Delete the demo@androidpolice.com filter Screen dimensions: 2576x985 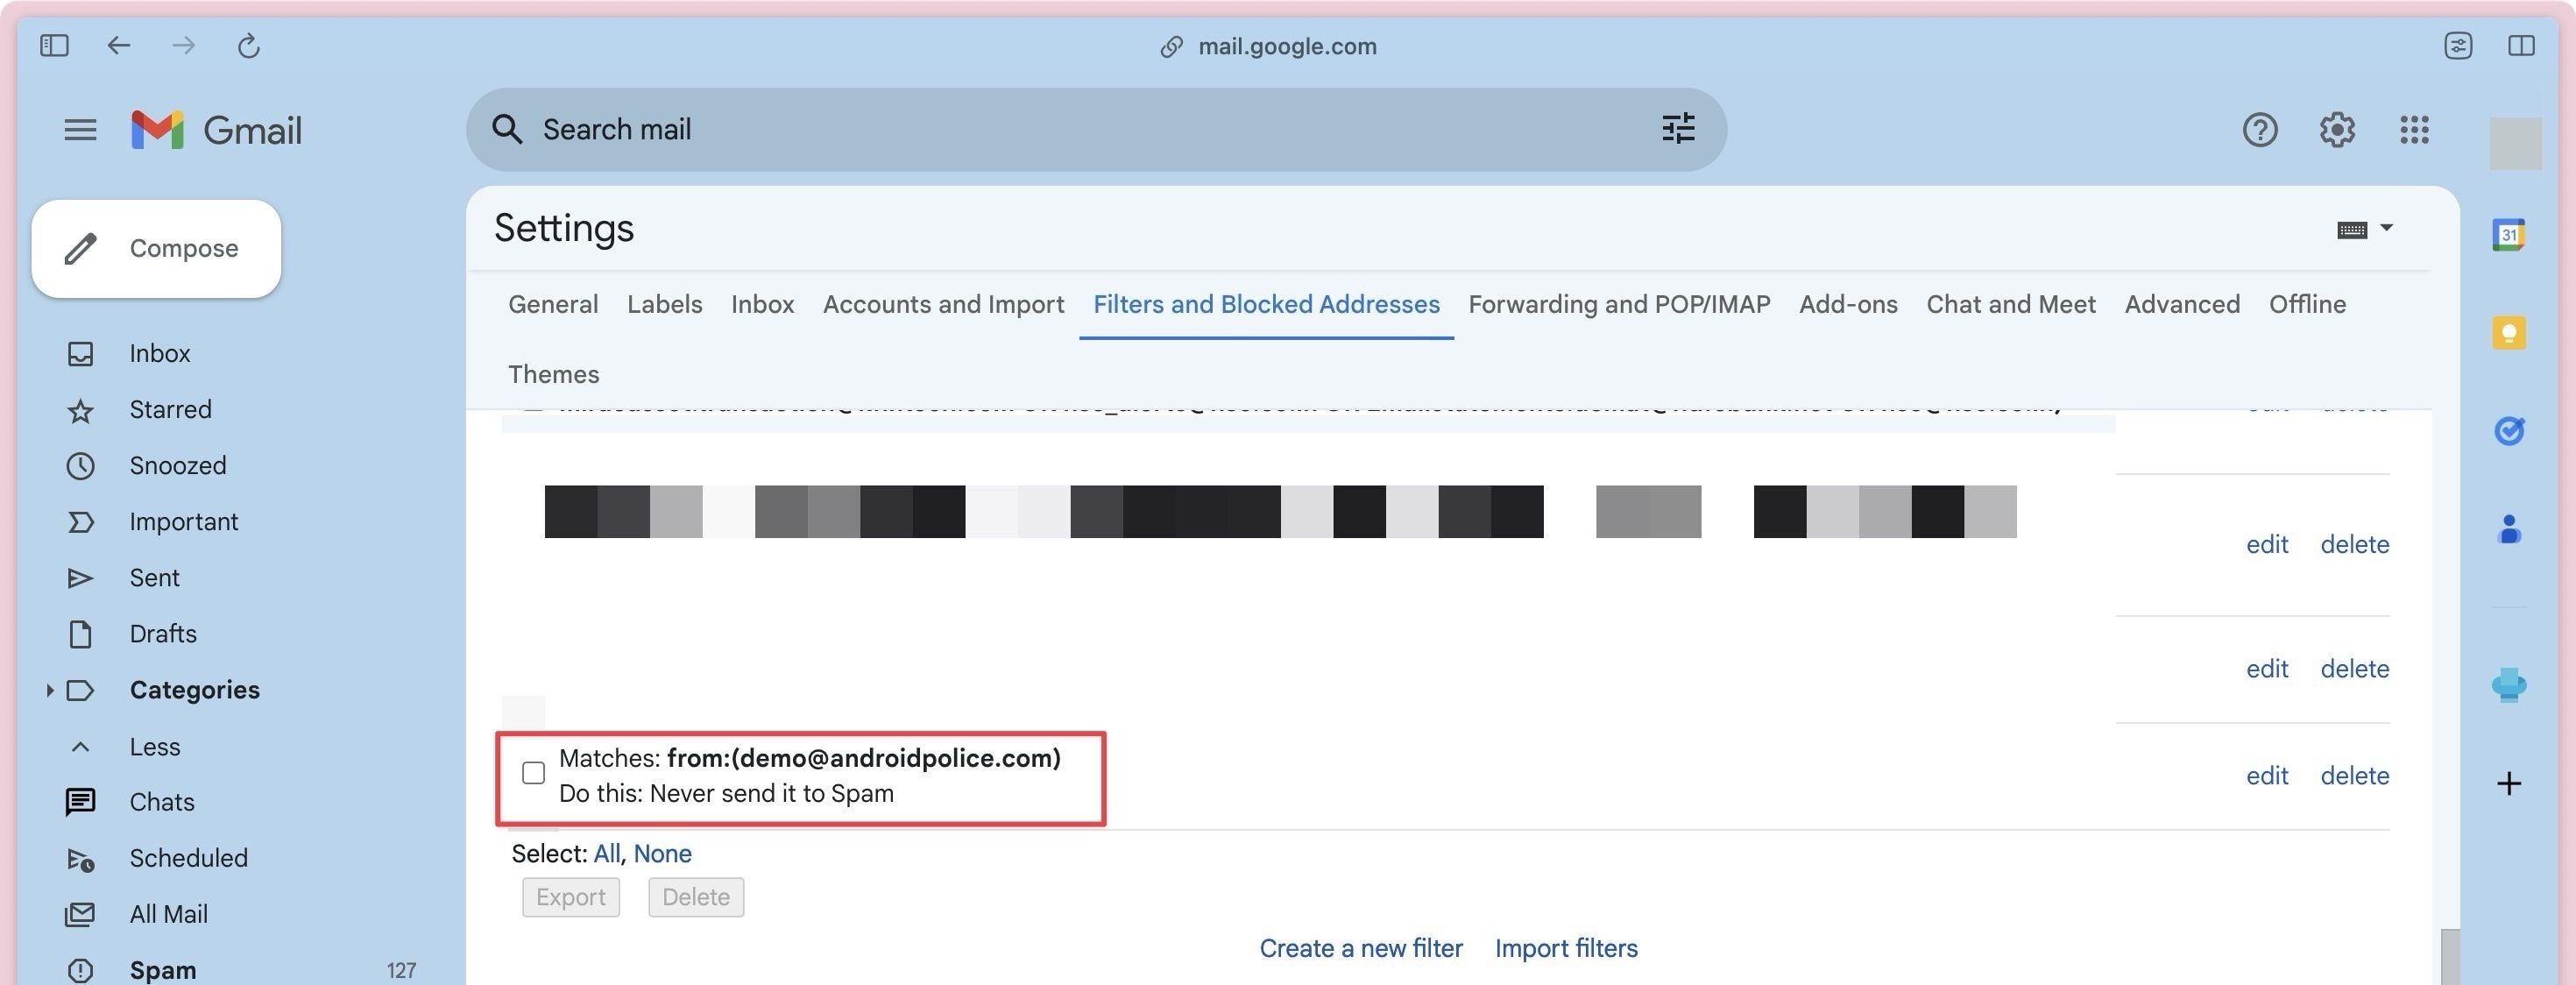pos(2354,775)
